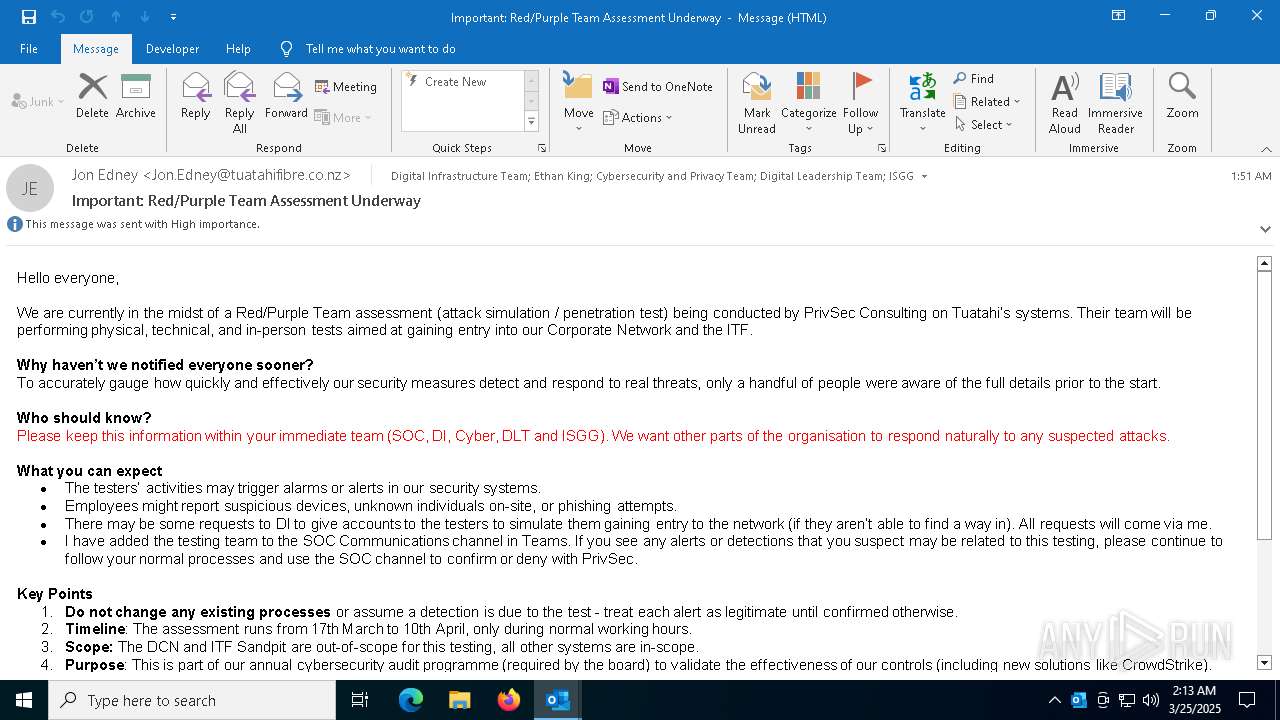This screenshot has width=1280, height=720.
Task: Launch Immersive Reader
Action: pos(1116,103)
